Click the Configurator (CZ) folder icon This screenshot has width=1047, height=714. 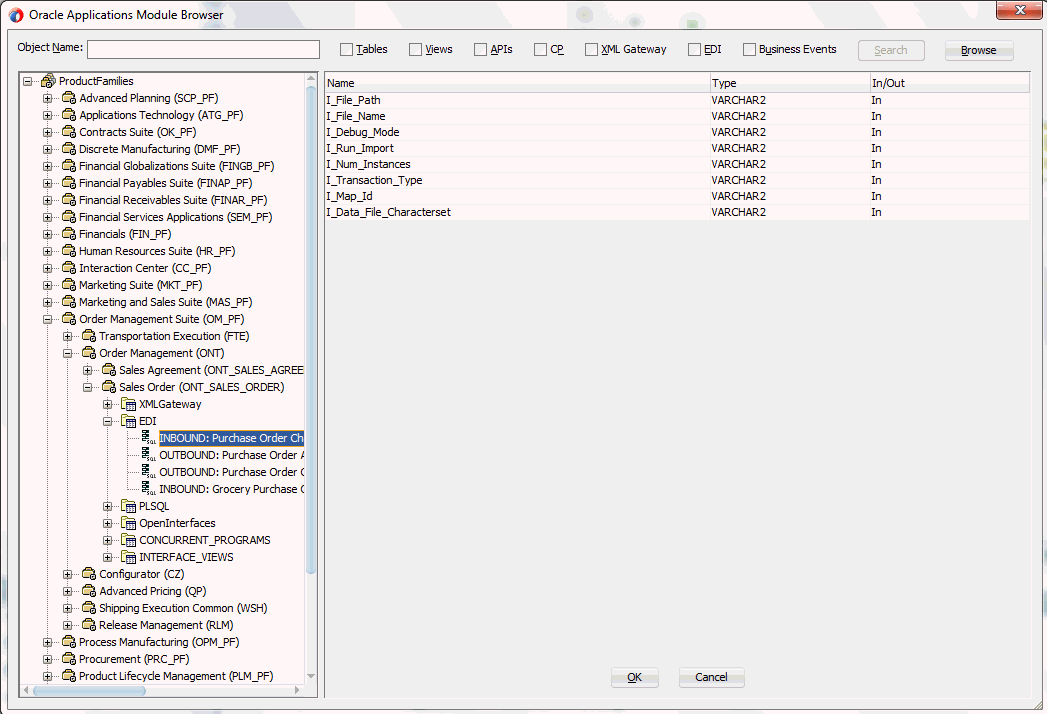89,574
